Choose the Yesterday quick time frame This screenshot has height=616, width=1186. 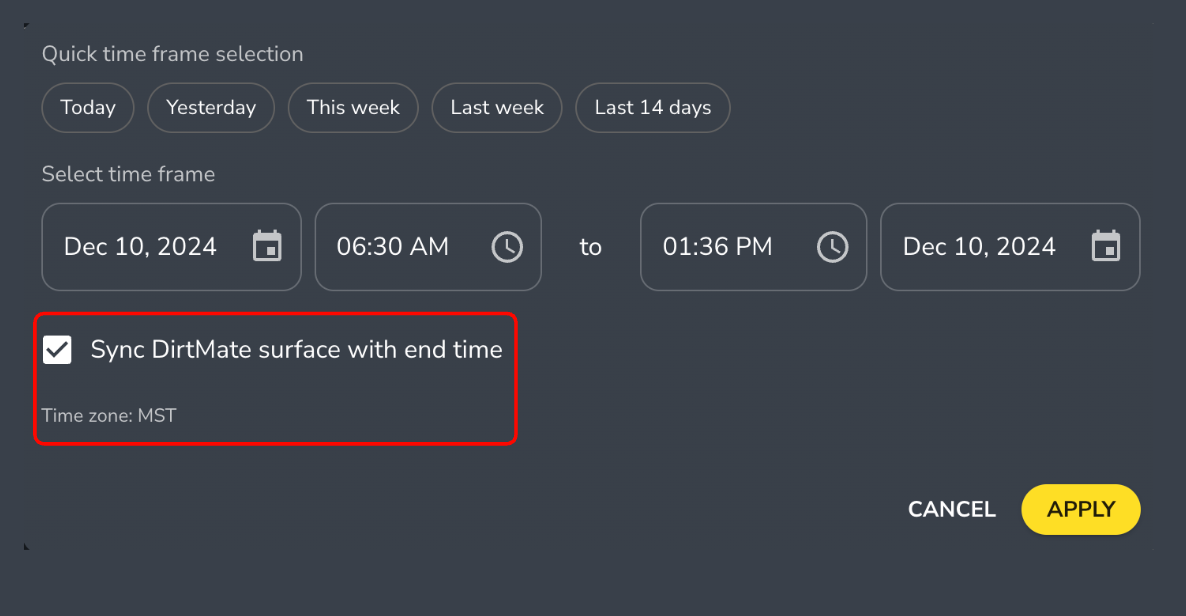tap(211, 108)
